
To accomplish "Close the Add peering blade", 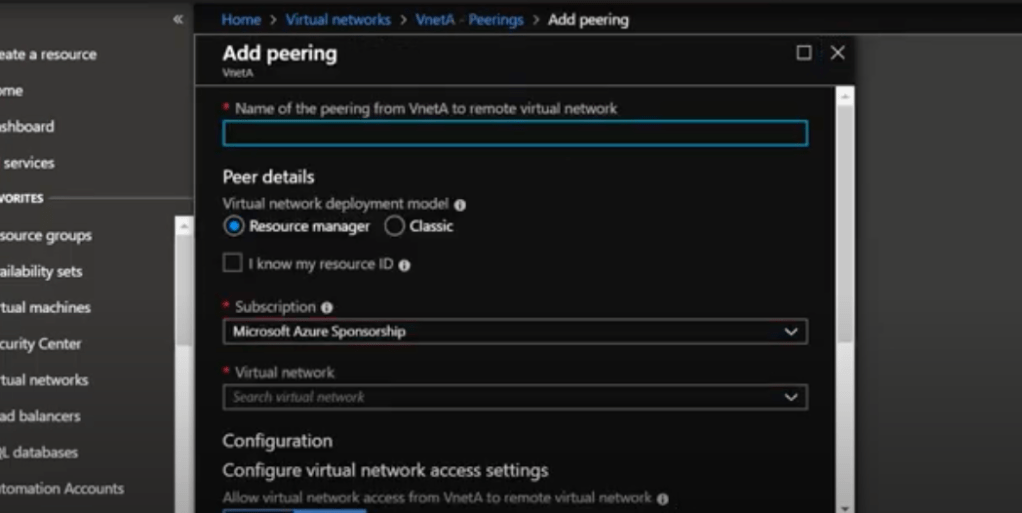I will 838,53.
